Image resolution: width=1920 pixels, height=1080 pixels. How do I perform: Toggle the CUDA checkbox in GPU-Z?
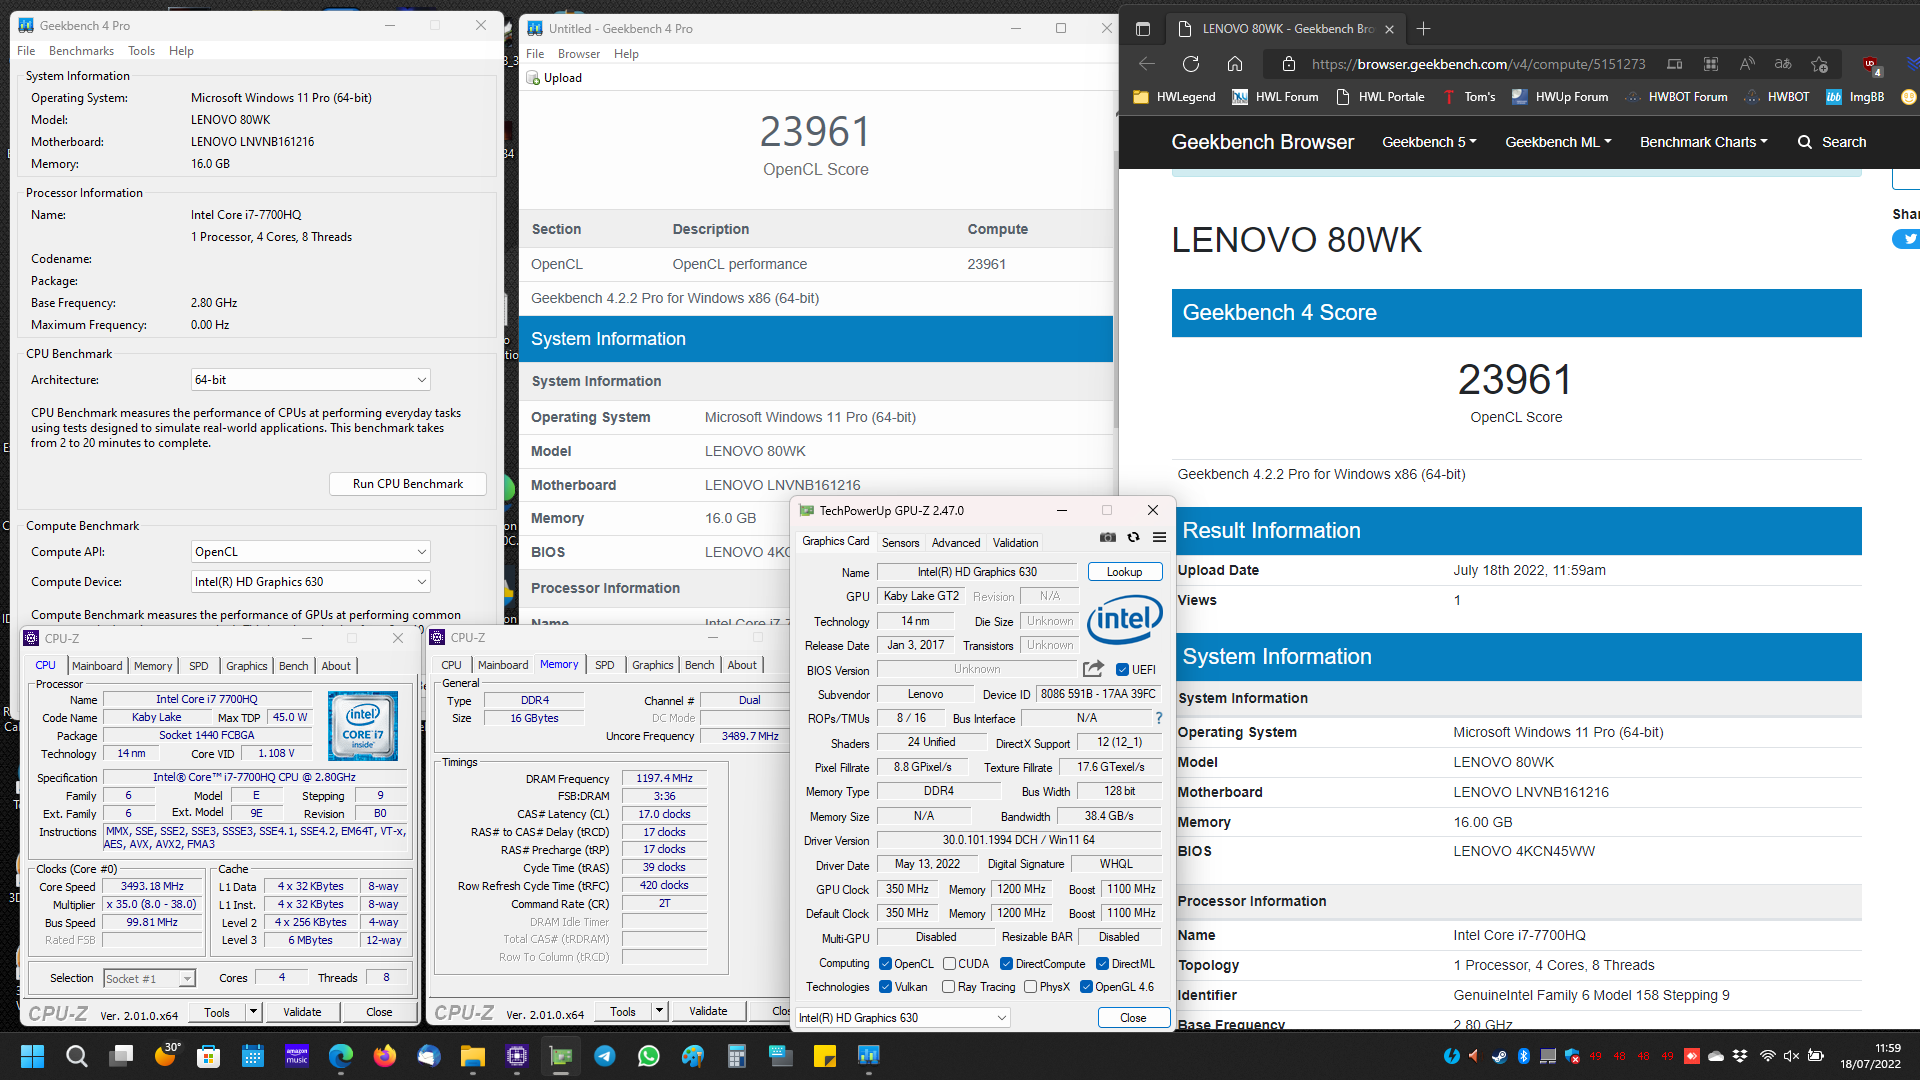pyautogui.click(x=948, y=964)
